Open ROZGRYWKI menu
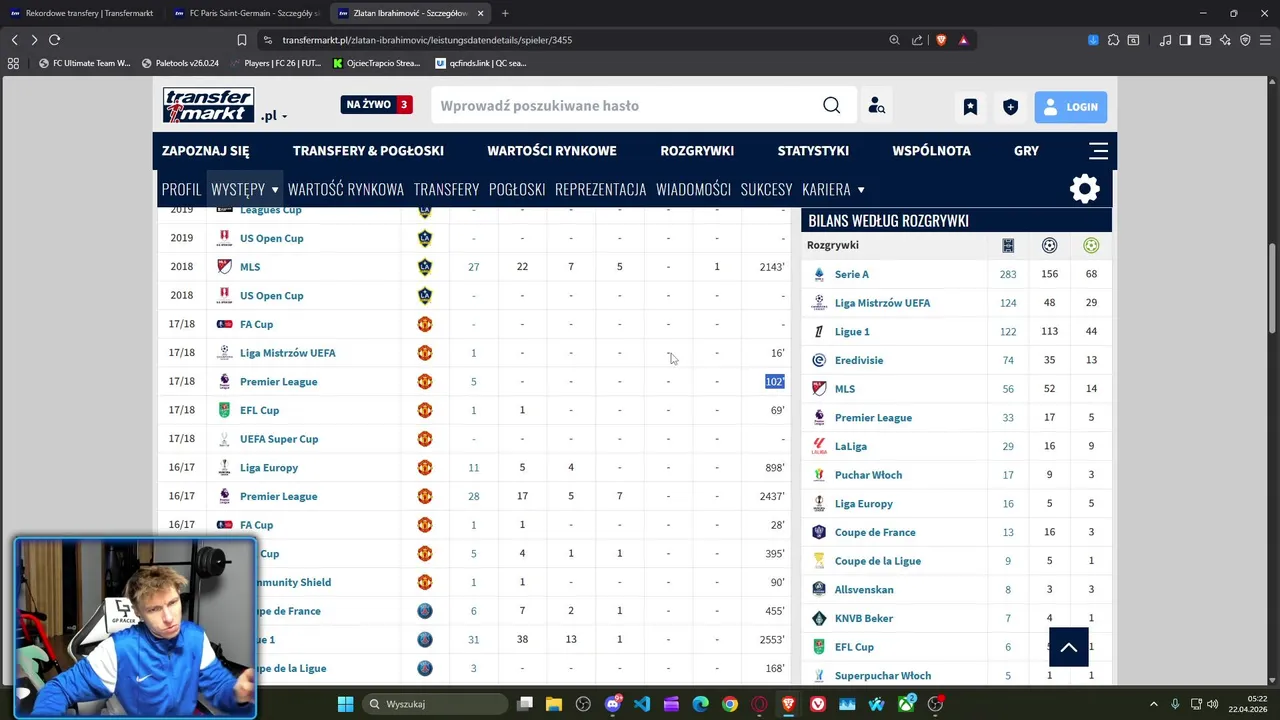Viewport: 1280px width, 720px height. (697, 151)
